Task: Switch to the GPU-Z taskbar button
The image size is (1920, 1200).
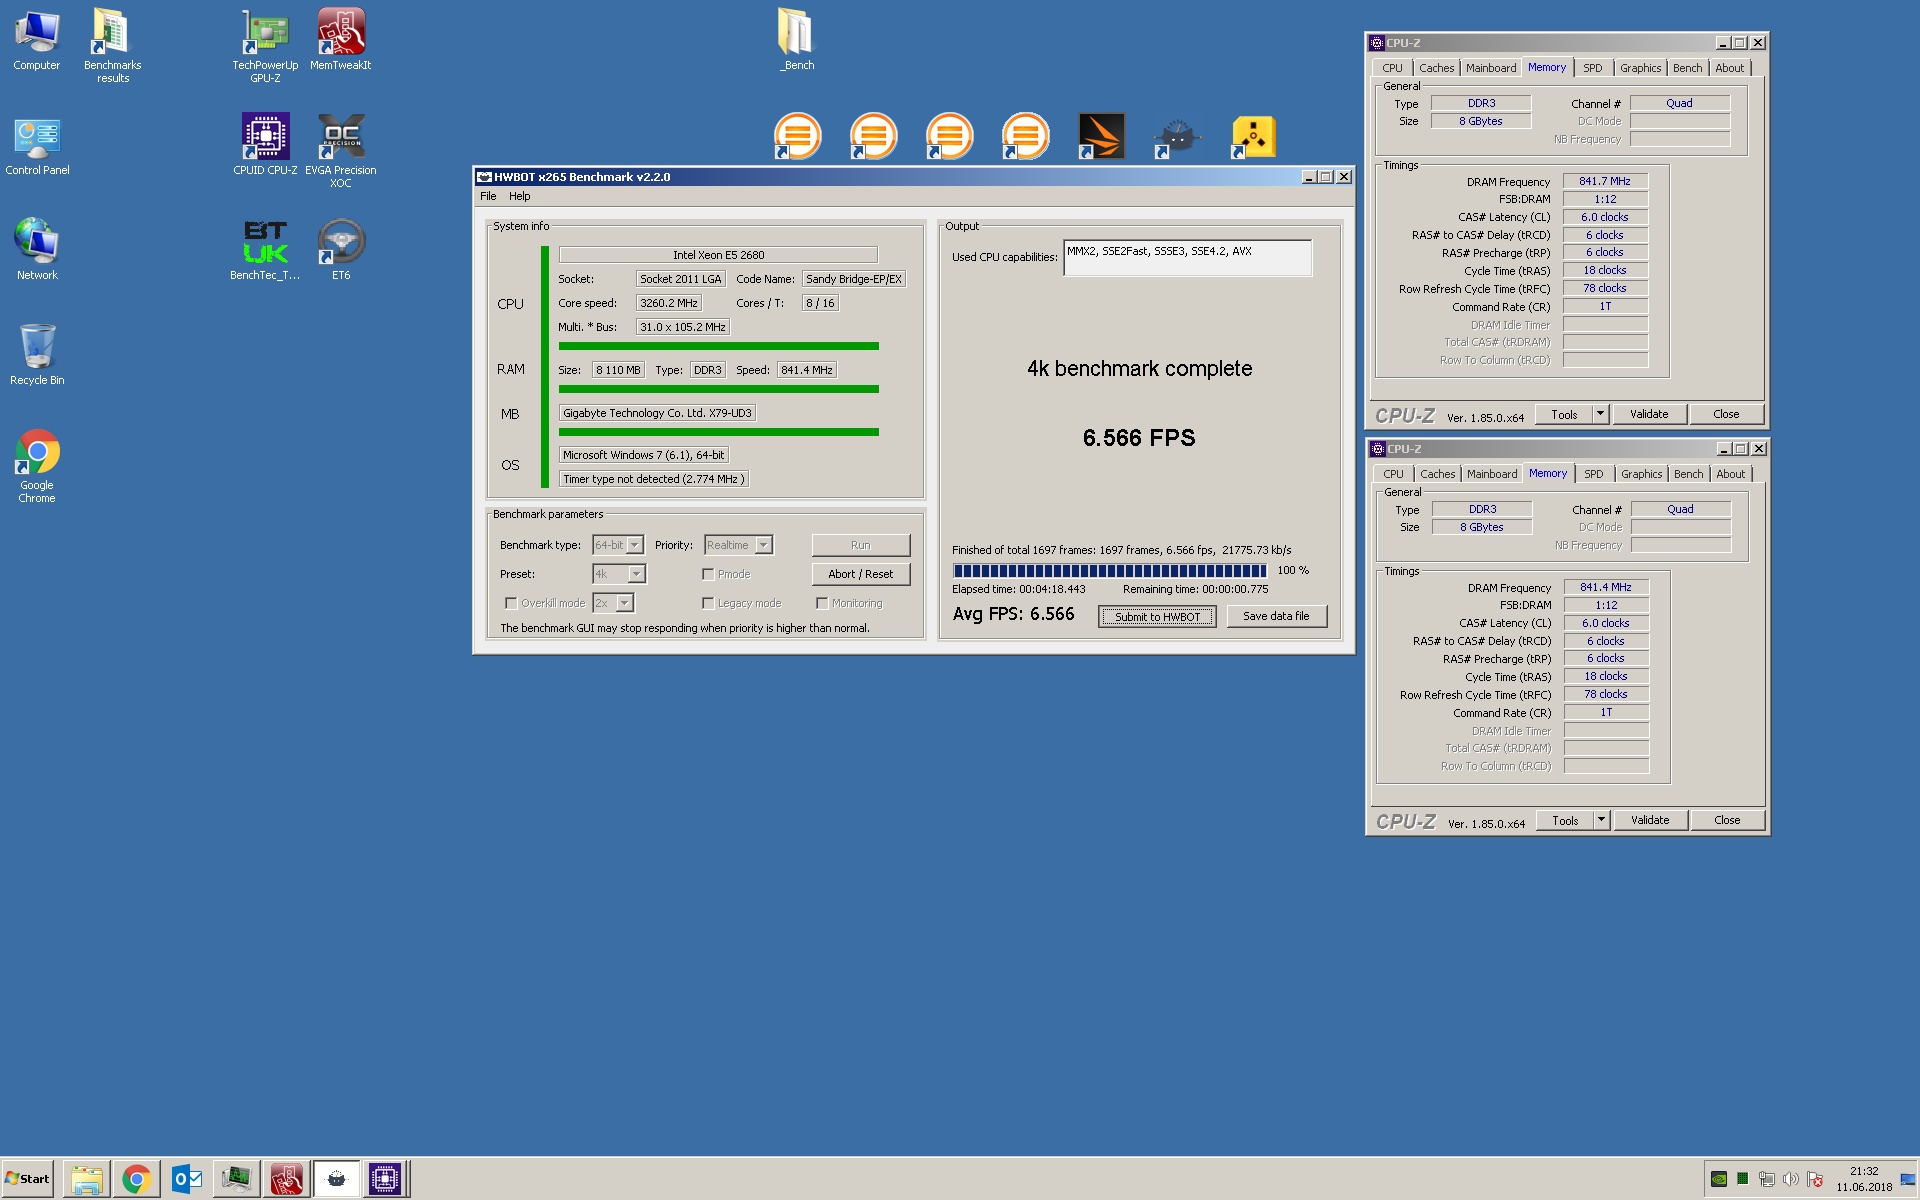Action: [x=237, y=1179]
